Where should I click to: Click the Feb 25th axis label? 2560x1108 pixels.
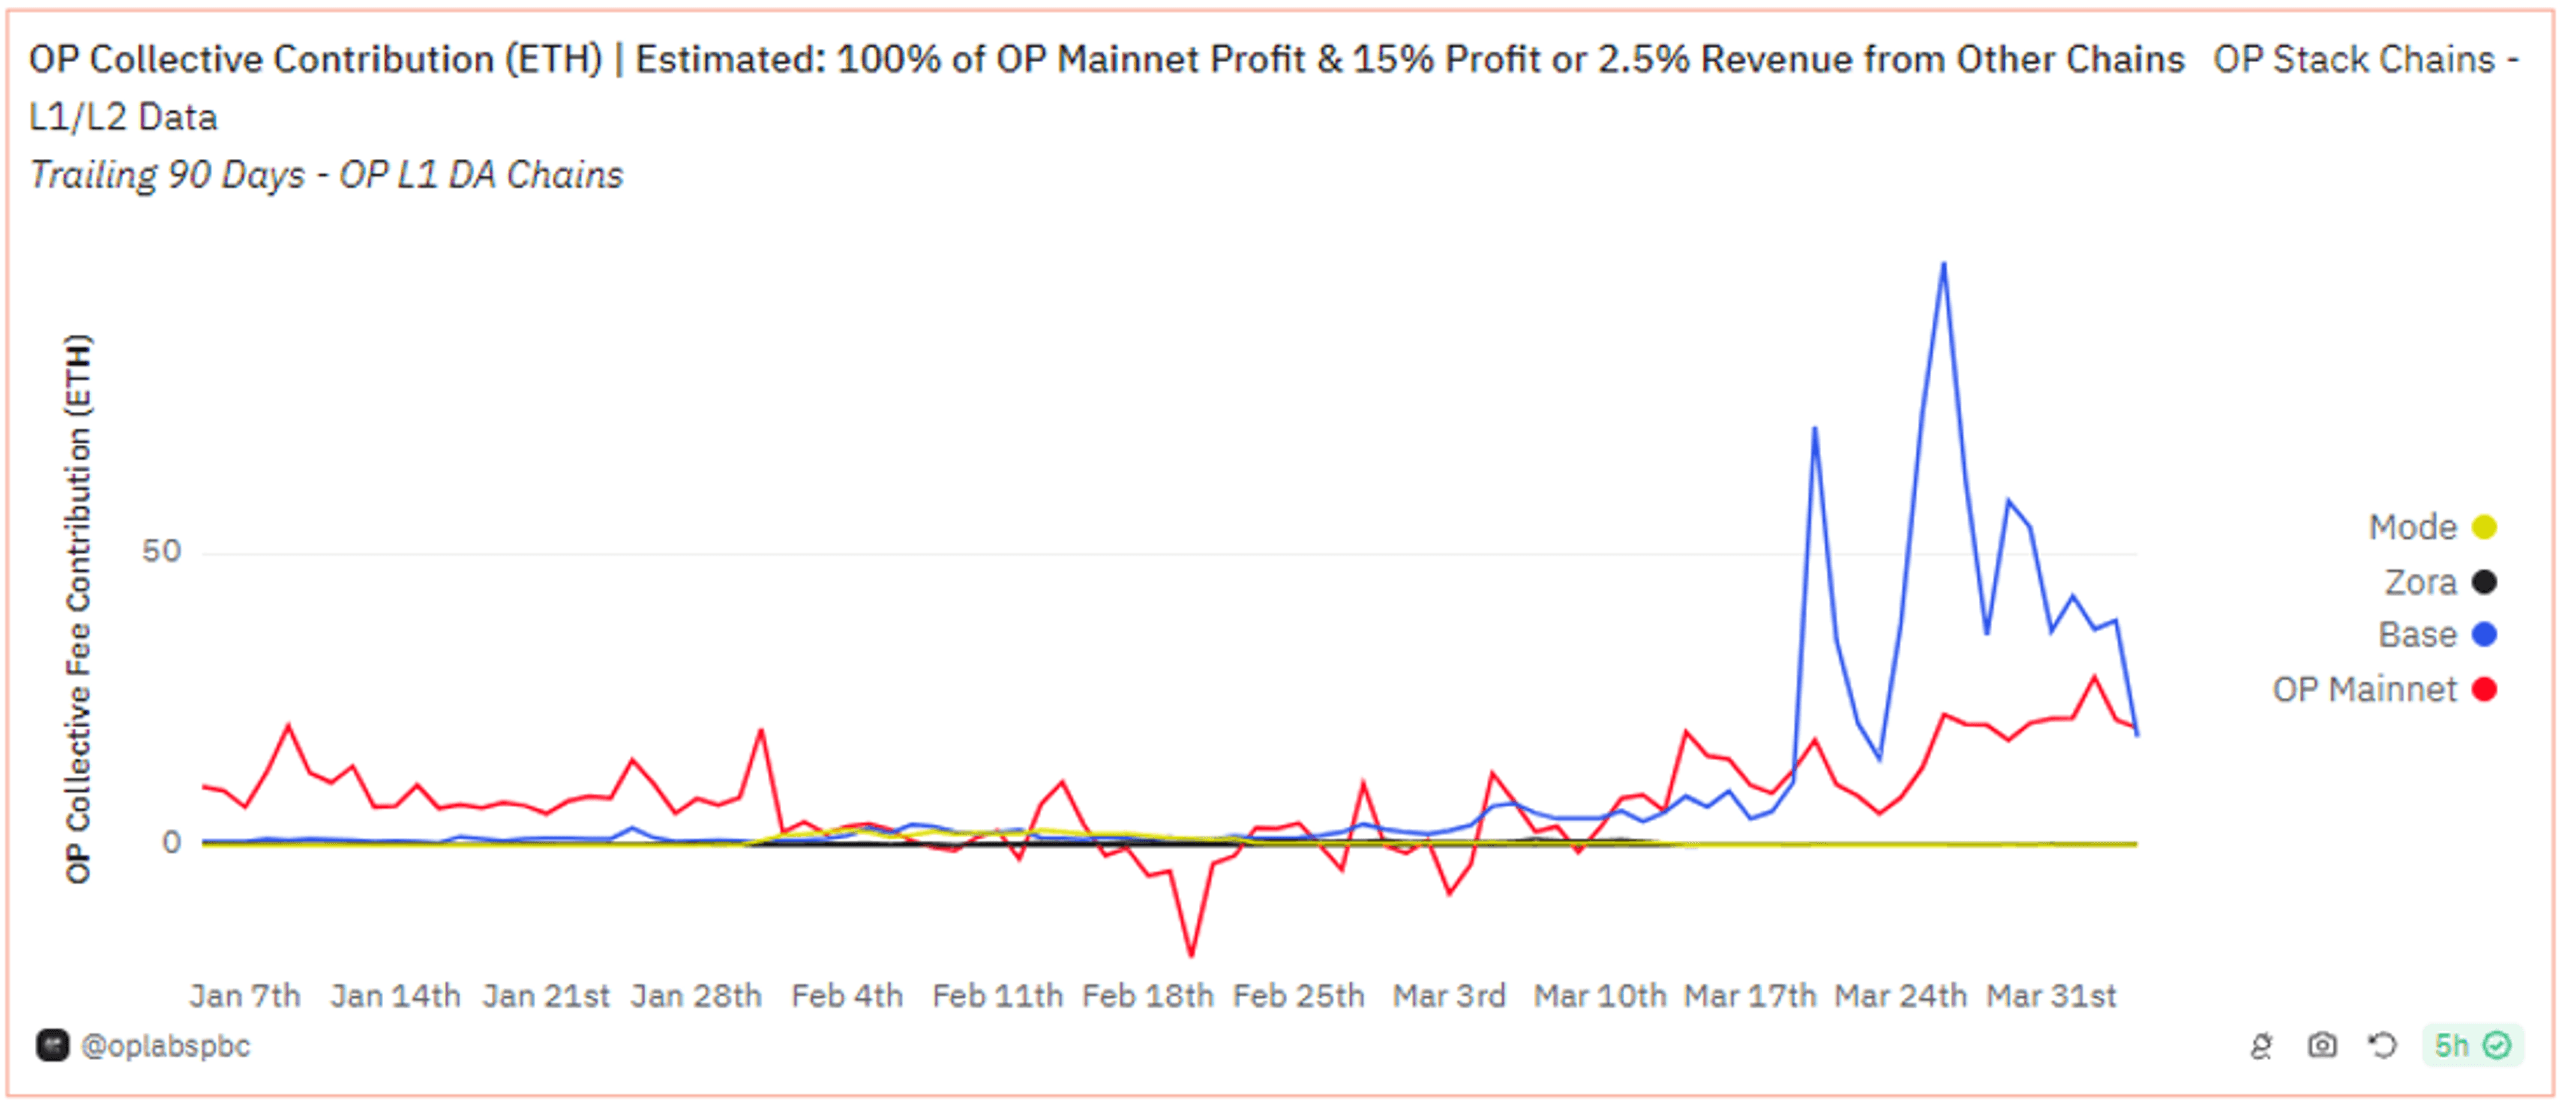point(1298,996)
